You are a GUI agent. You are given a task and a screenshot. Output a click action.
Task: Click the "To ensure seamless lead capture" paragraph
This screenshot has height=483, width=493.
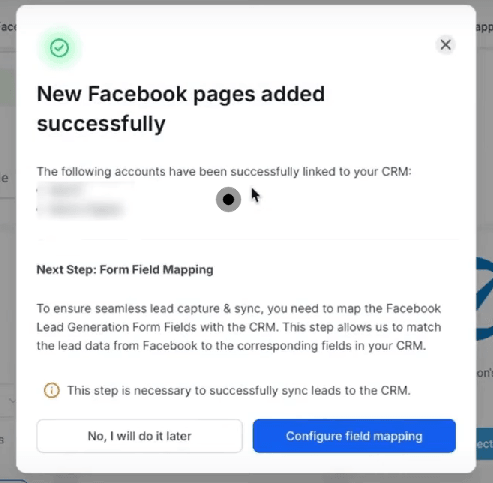tap(239, 327)
